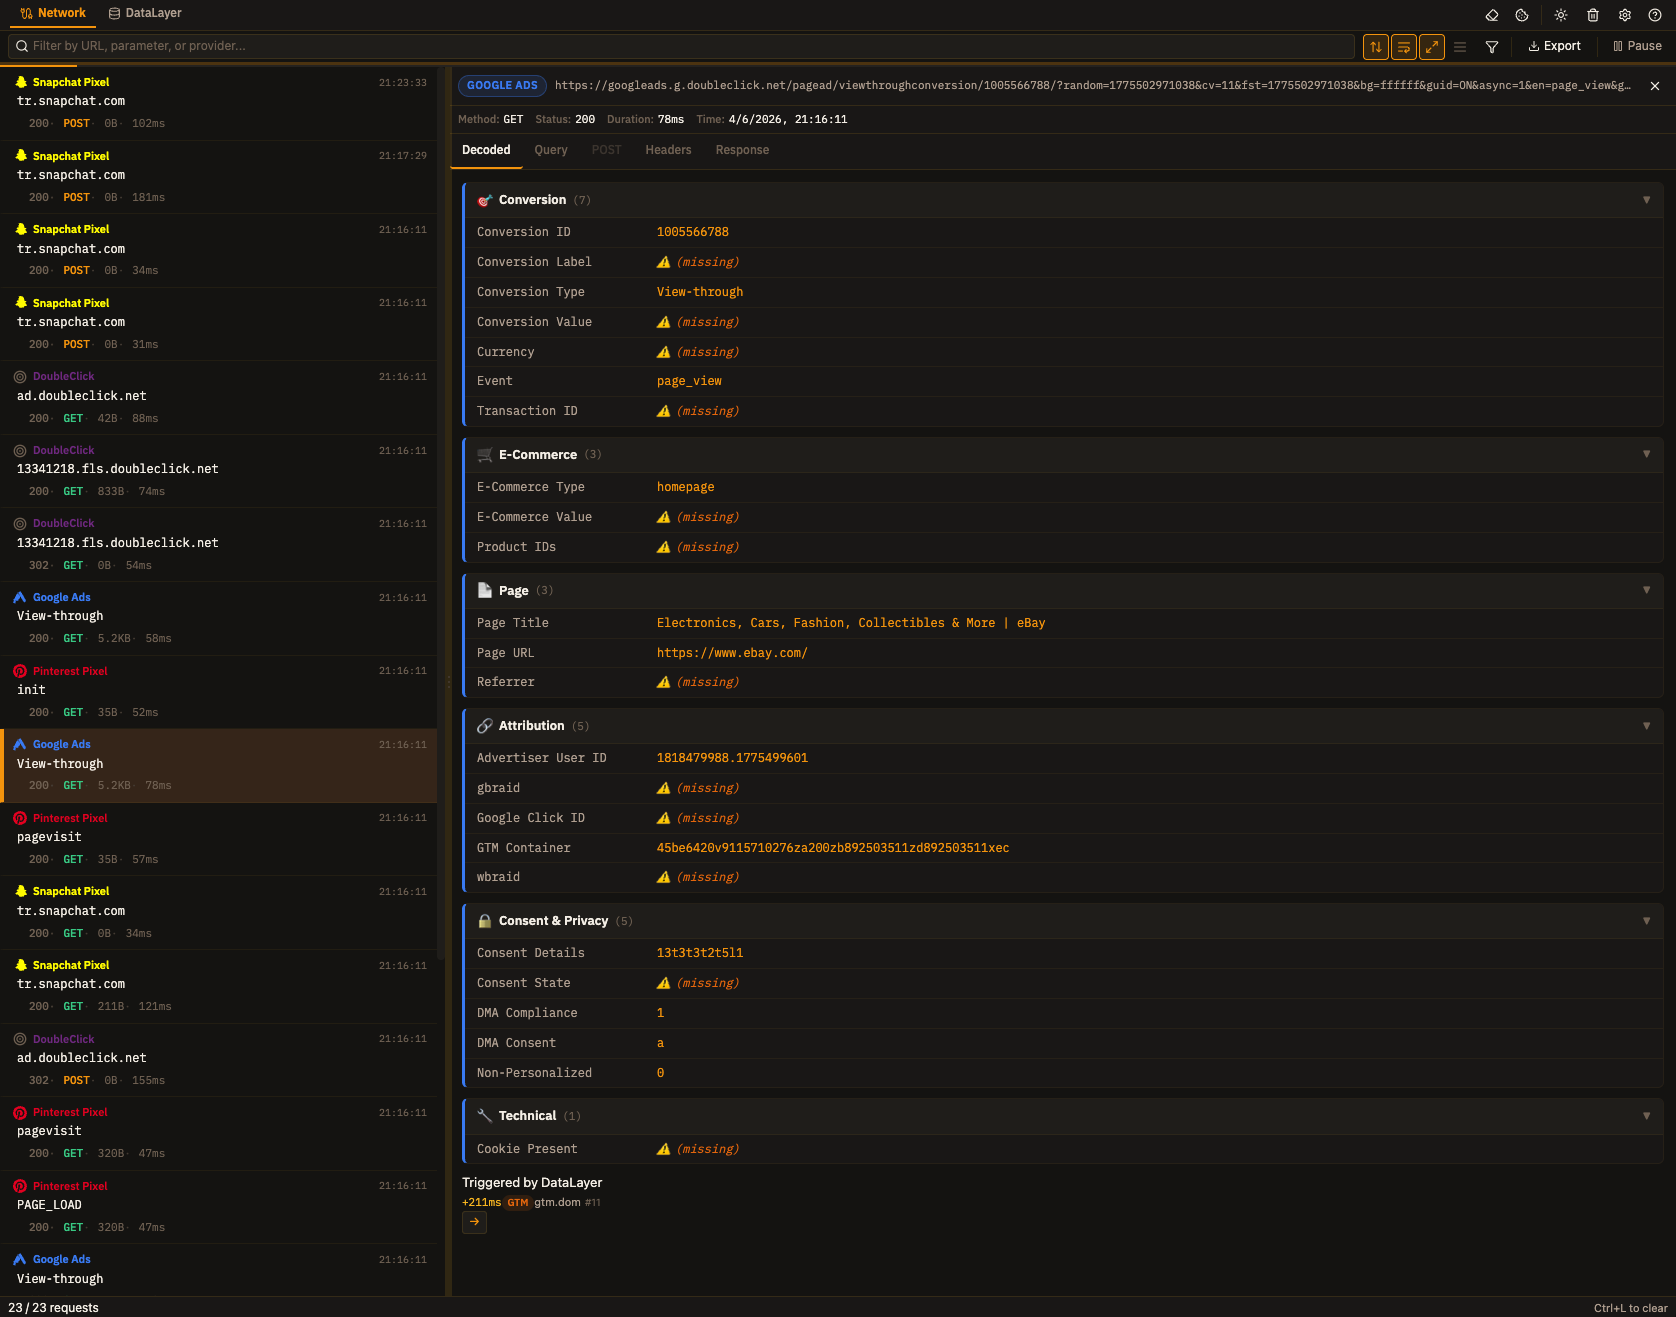Open the cookie icon in top bar

pos(1522,15)
